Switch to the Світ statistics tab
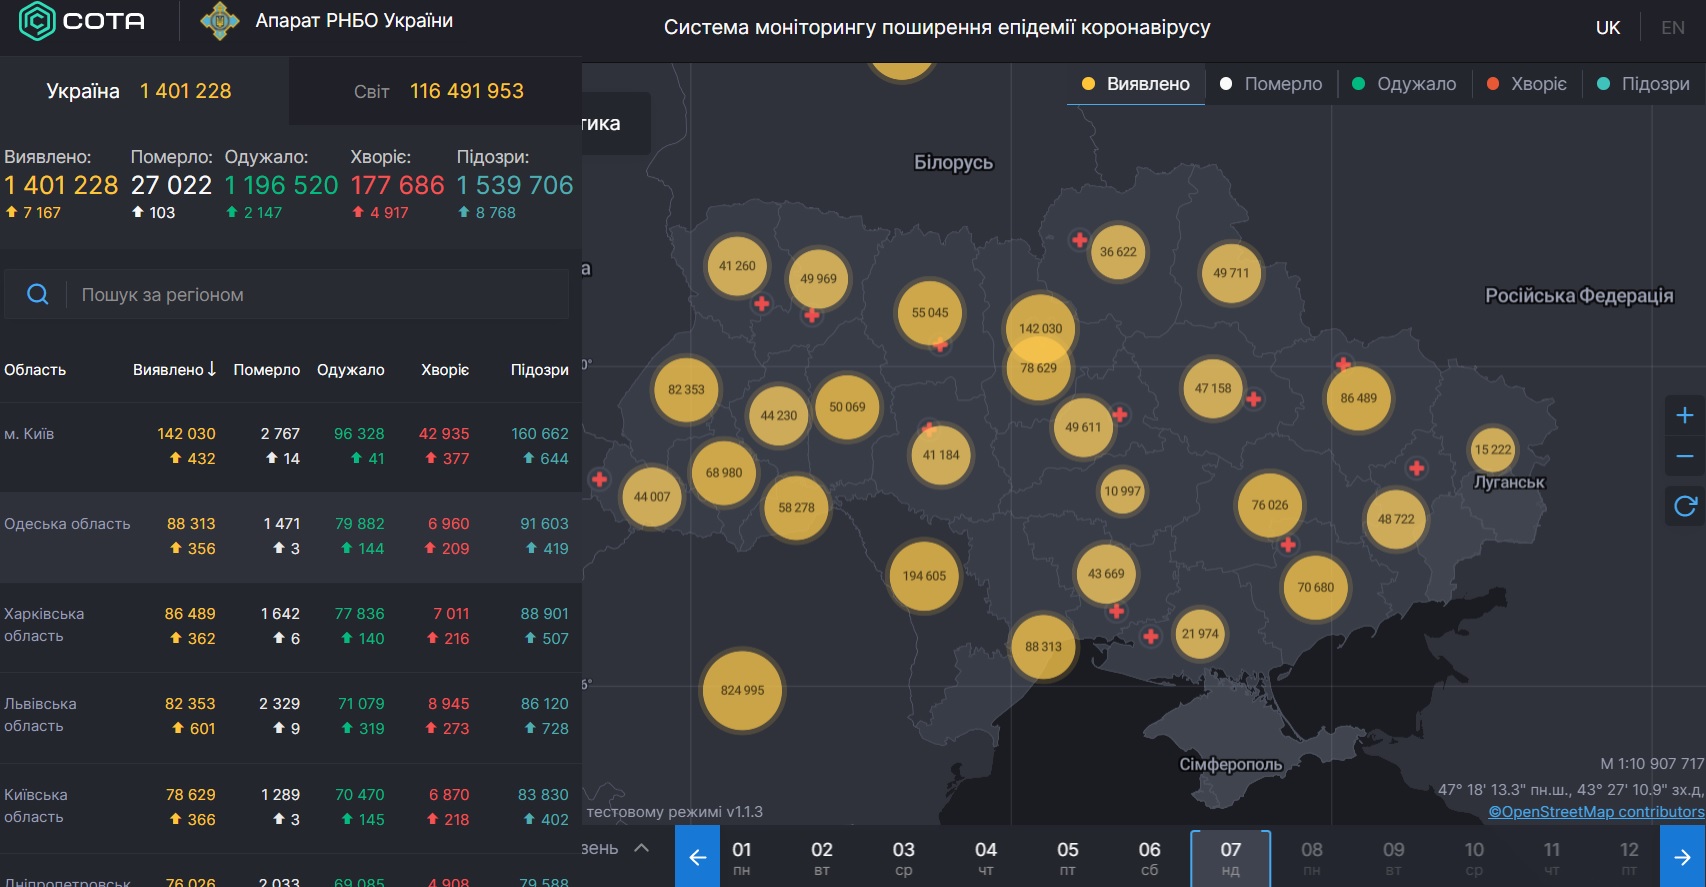The width and height of the screenshot is (1706, 887). (437, 91)
